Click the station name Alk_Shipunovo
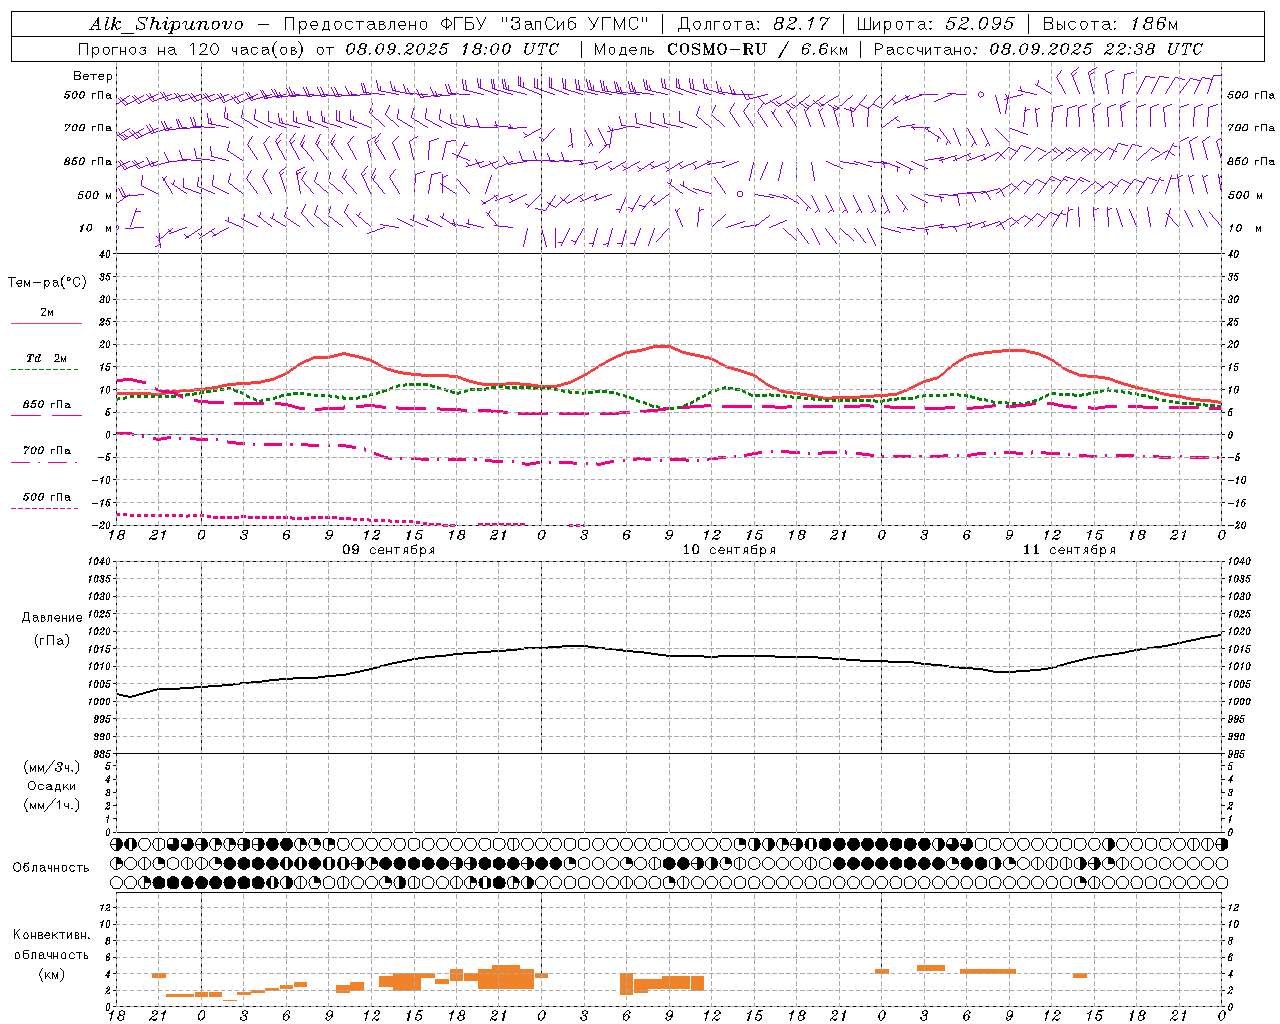The image size is (1280, 1024). (166, 24)
